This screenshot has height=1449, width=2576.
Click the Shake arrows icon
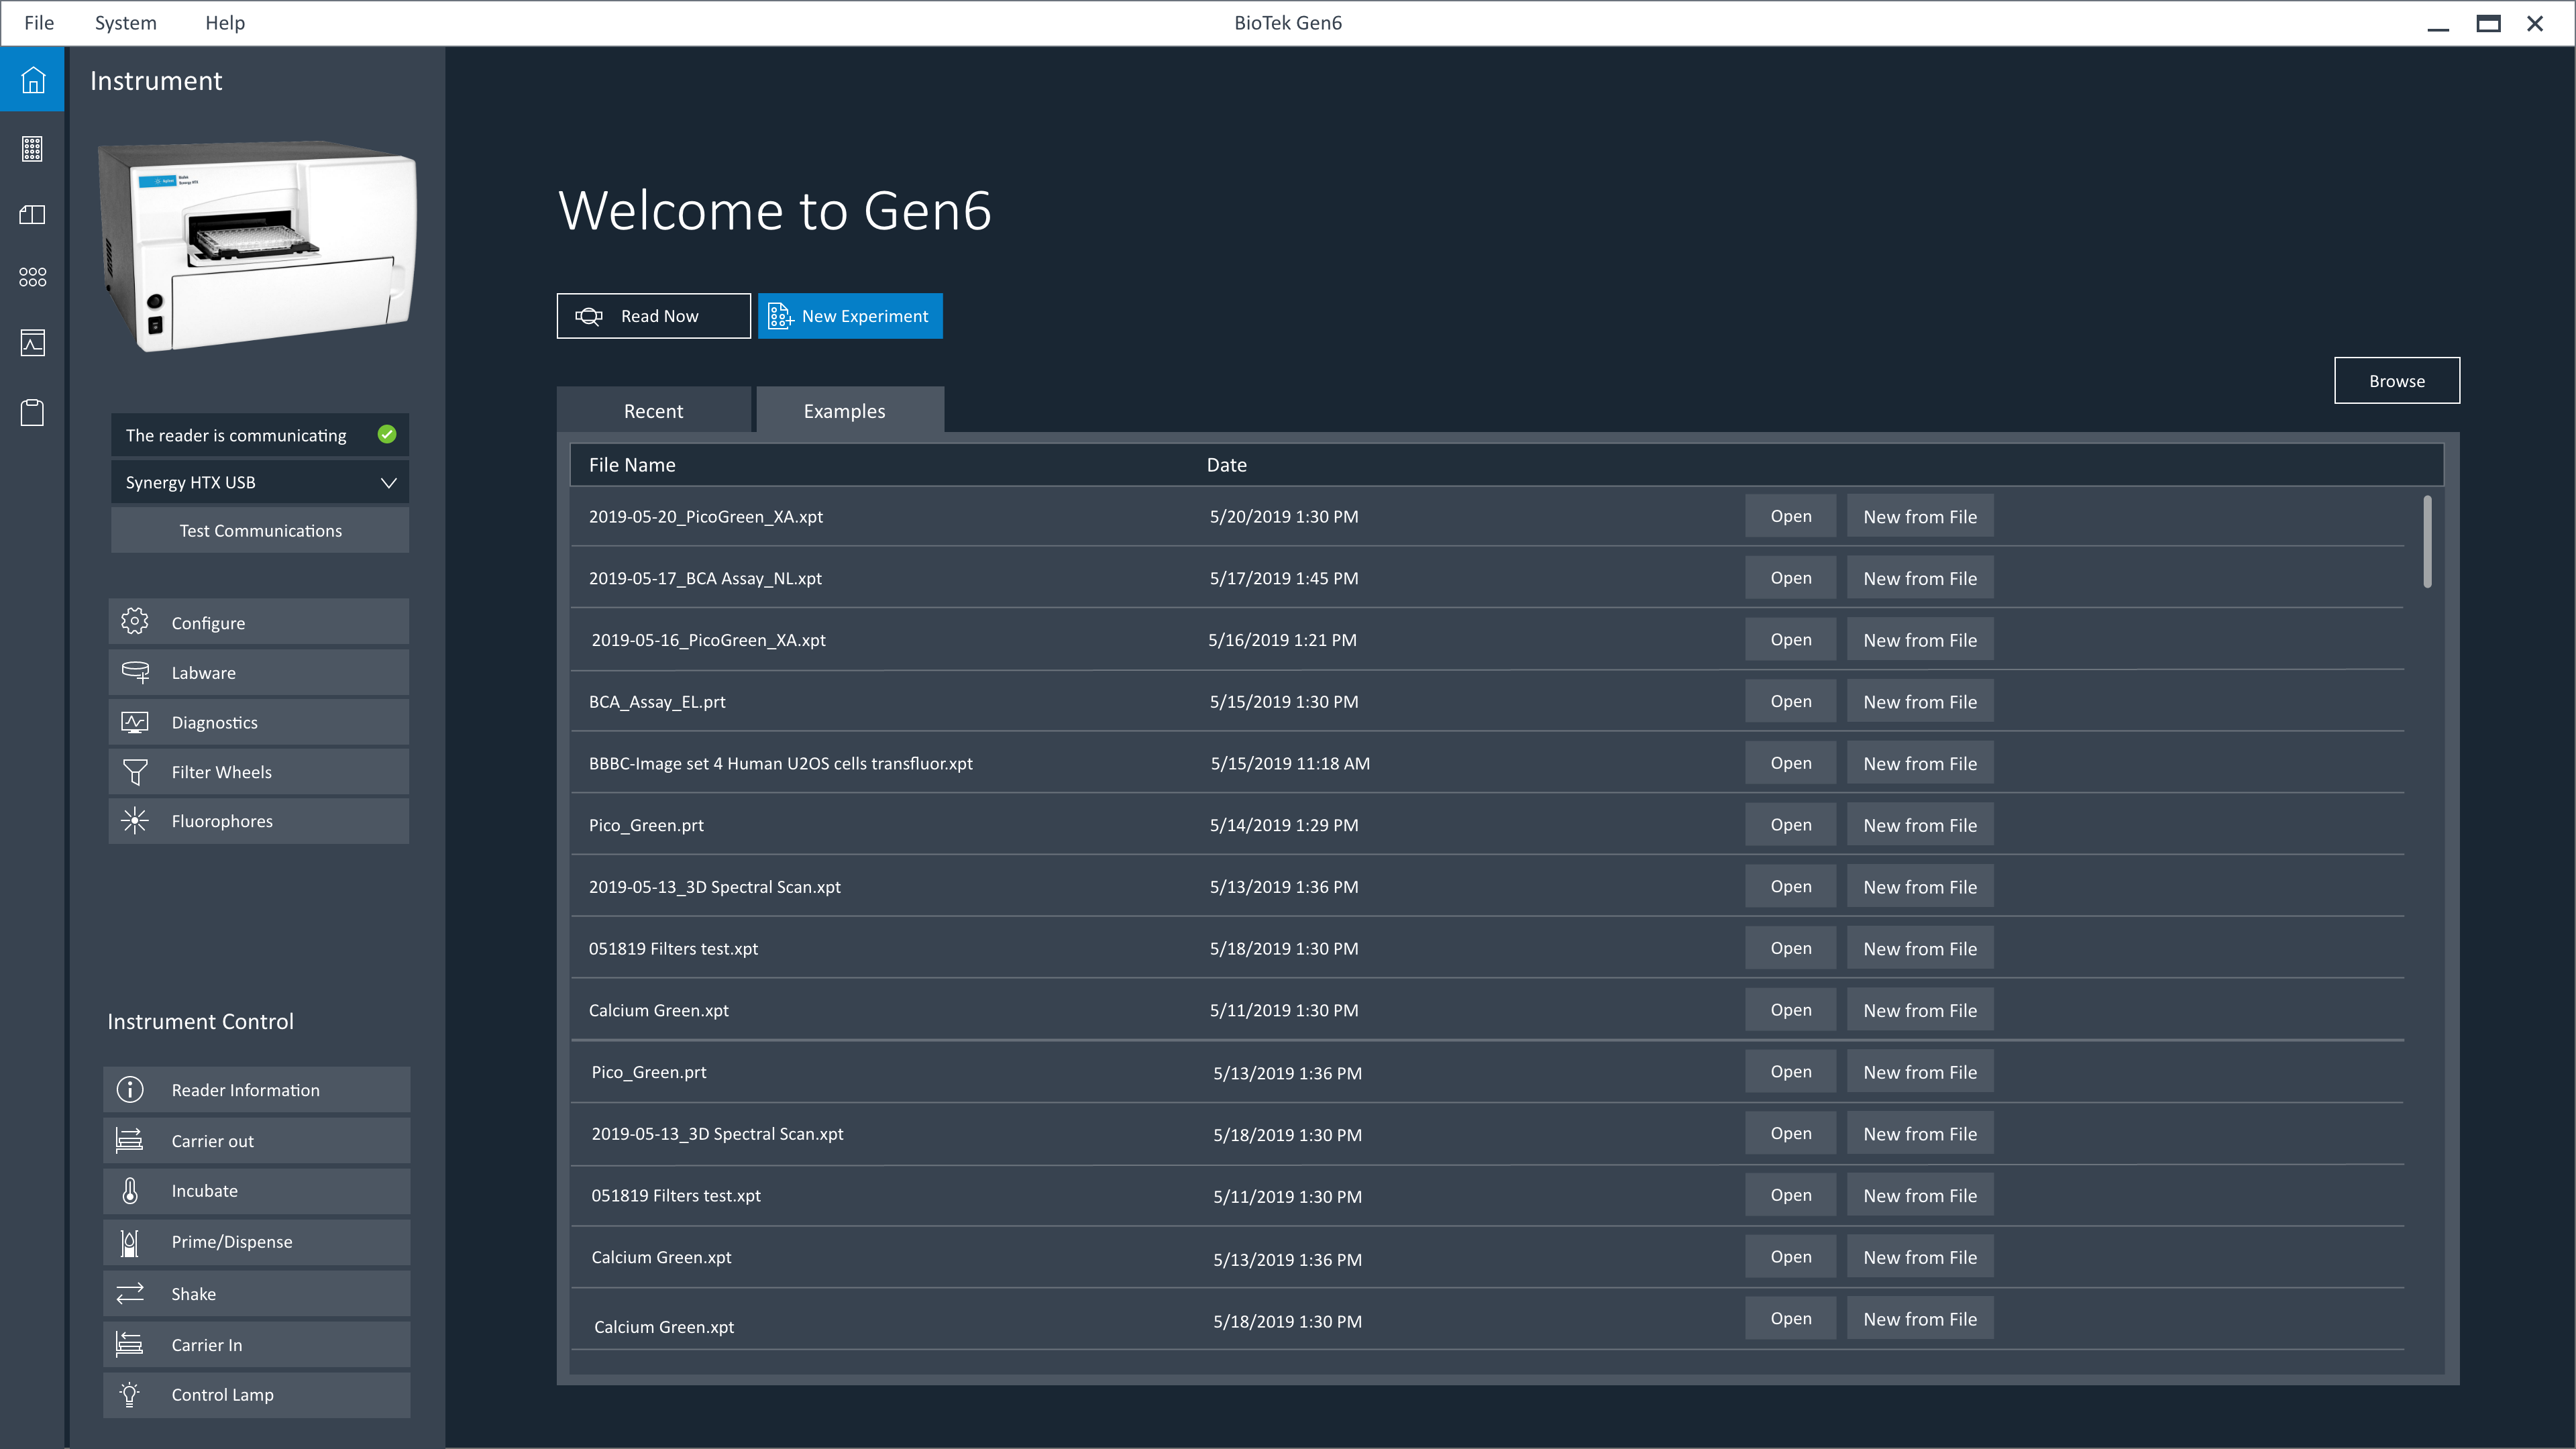(130, 1293)
